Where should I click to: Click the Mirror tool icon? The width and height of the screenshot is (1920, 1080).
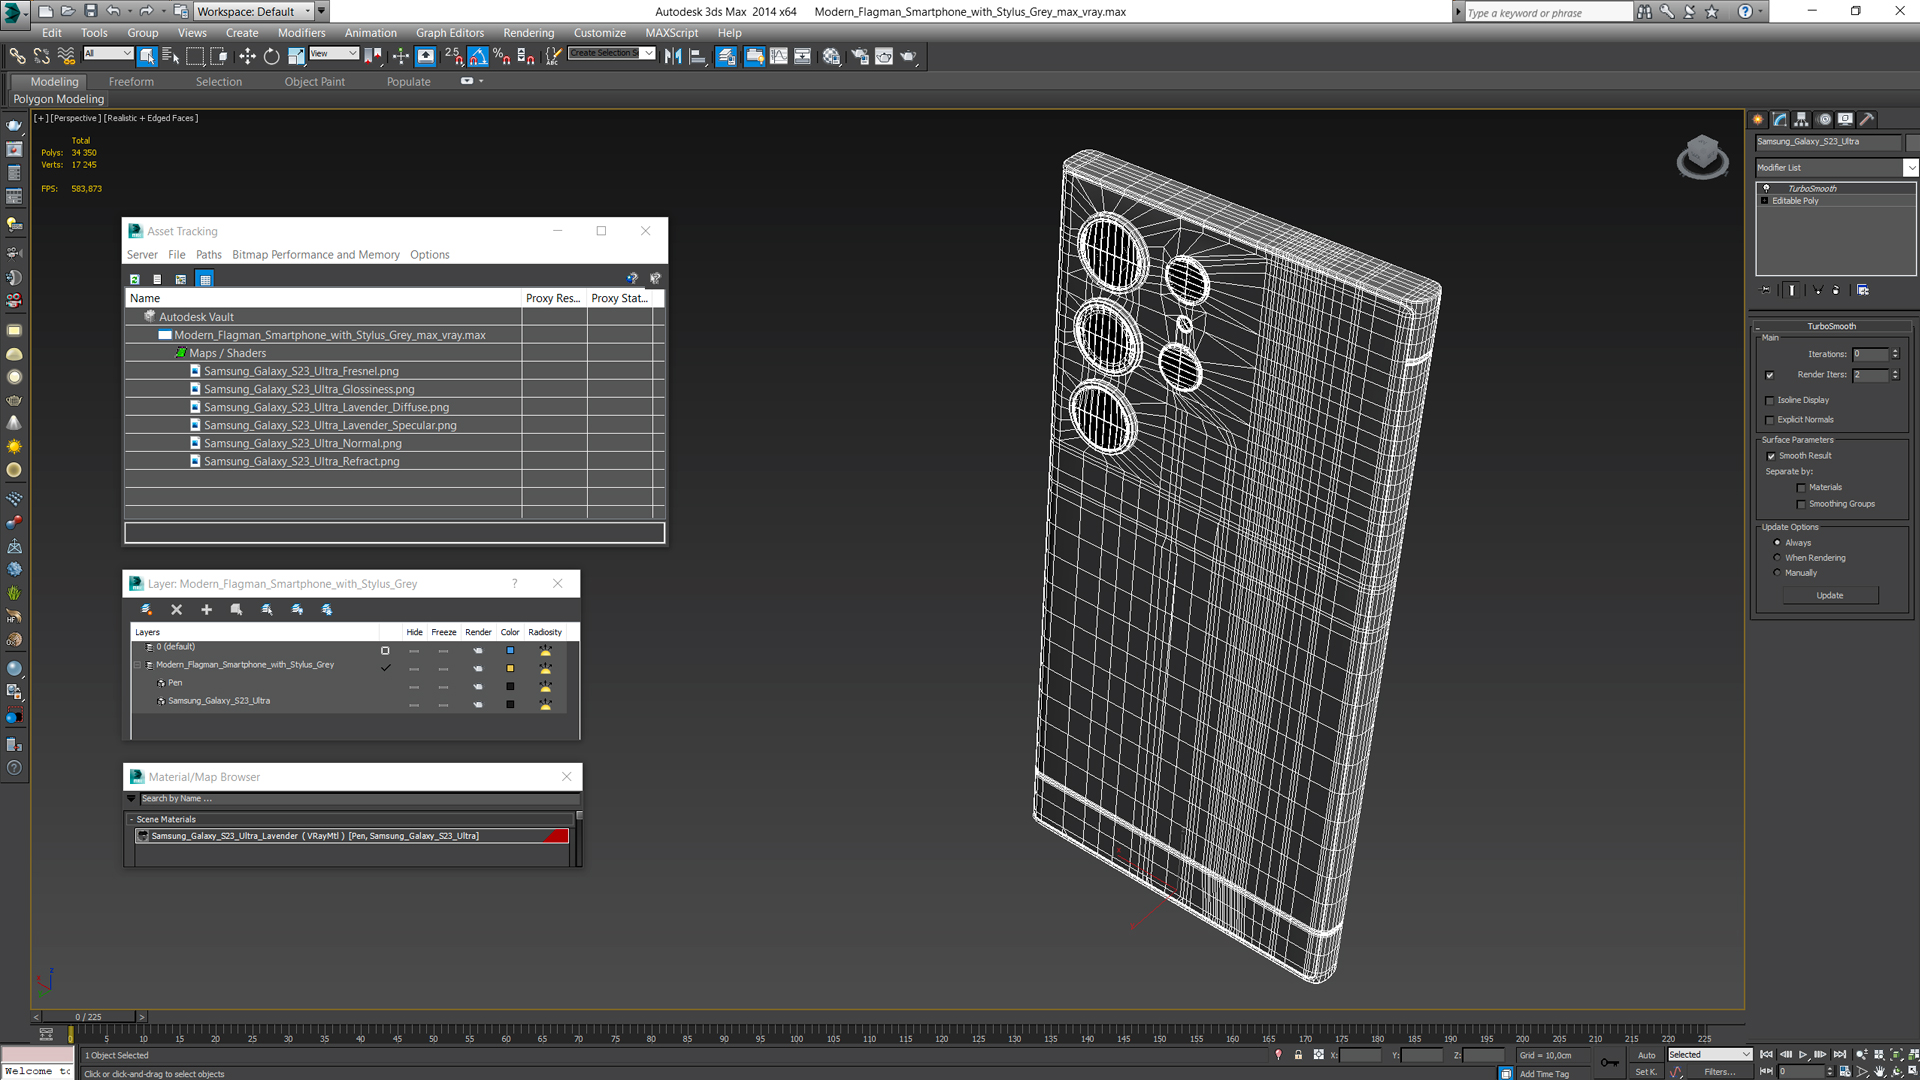point(673,56)
